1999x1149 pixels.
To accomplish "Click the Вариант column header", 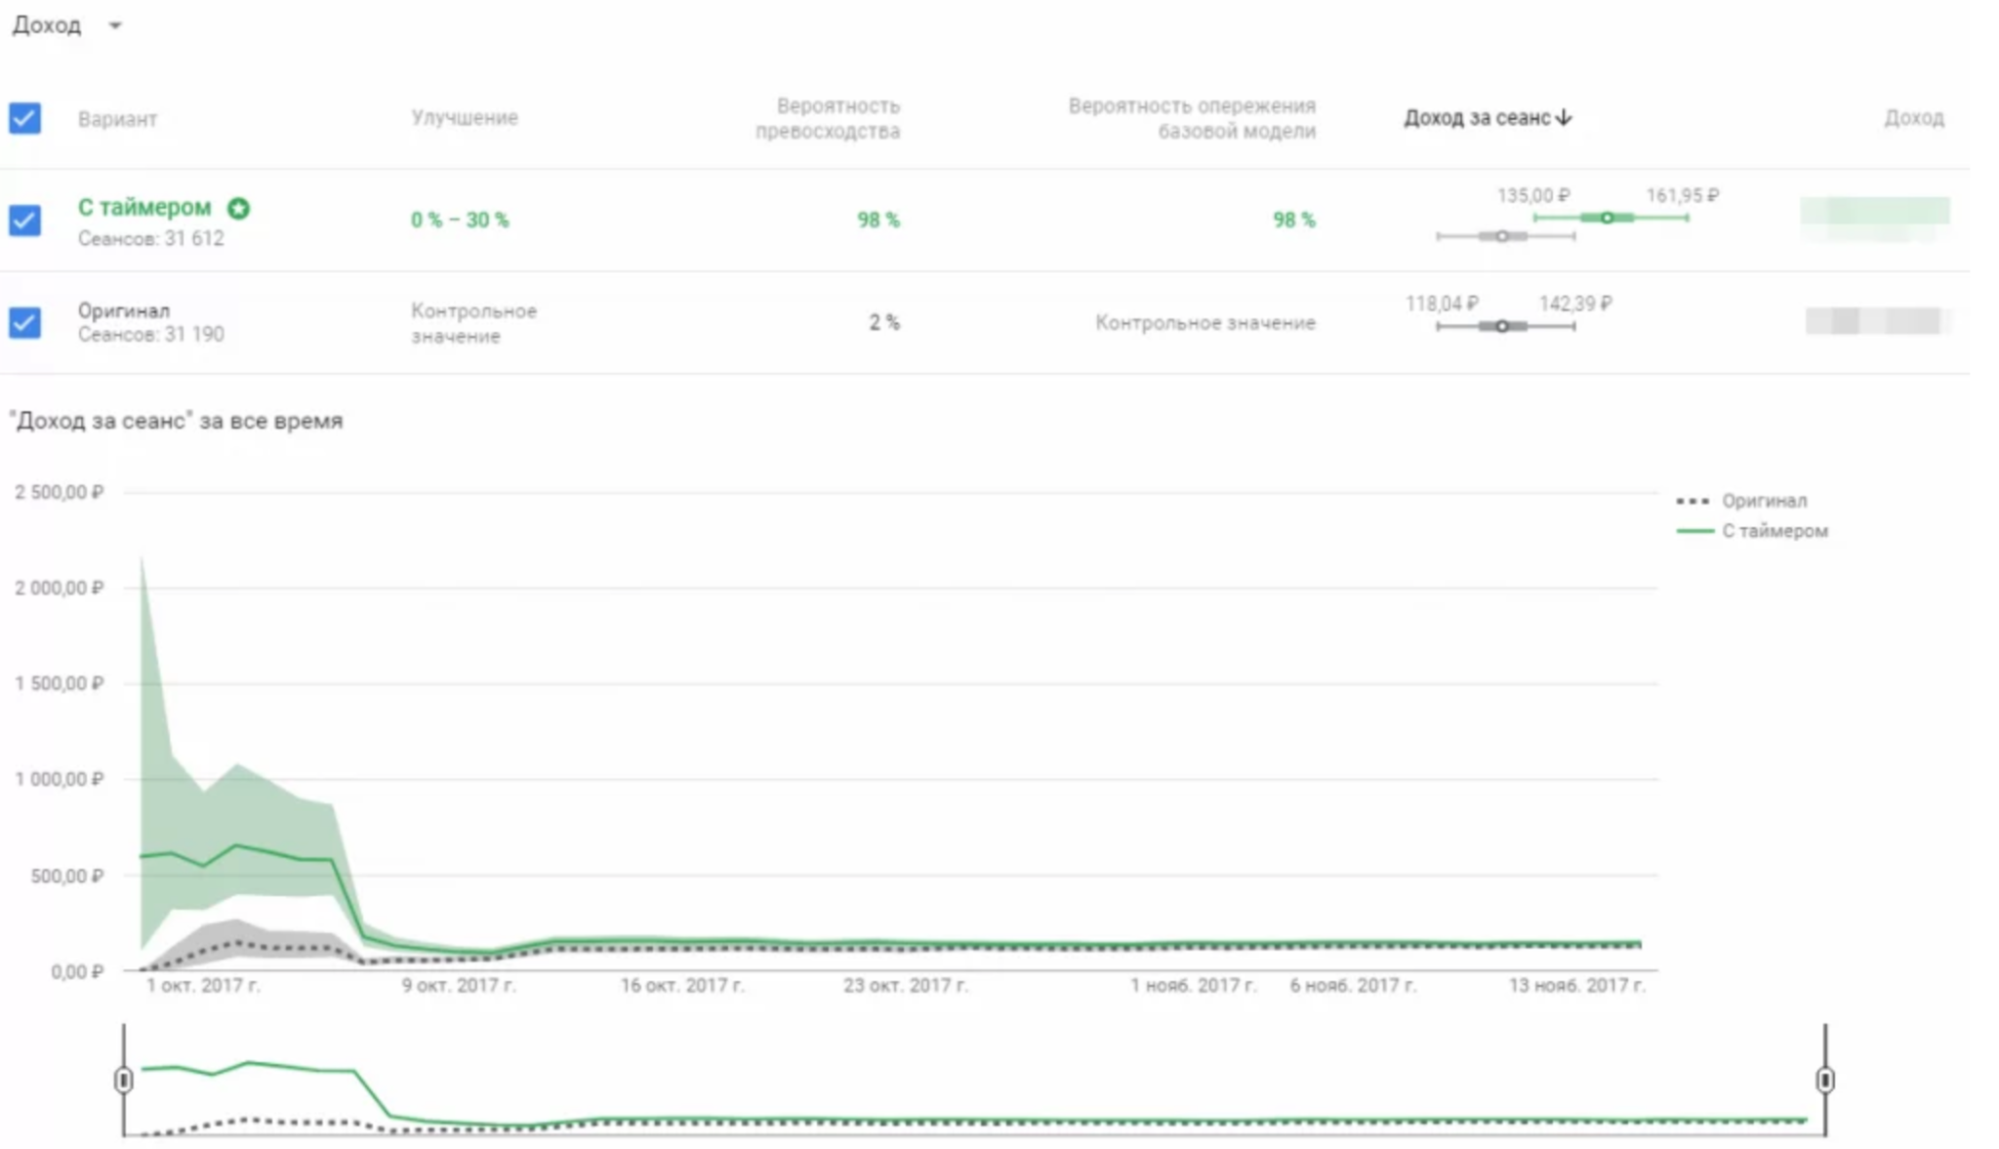I will [x=117, y=119].
